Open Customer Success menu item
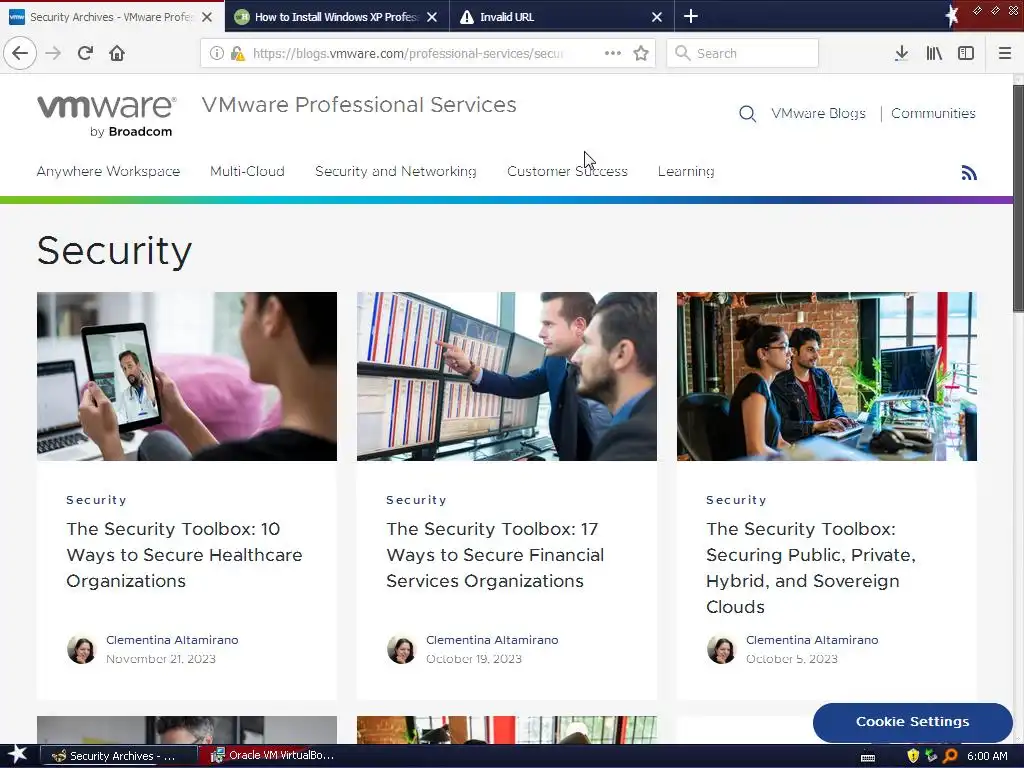The width and height of the screenshot is (1024, 768). click(567, 171)
